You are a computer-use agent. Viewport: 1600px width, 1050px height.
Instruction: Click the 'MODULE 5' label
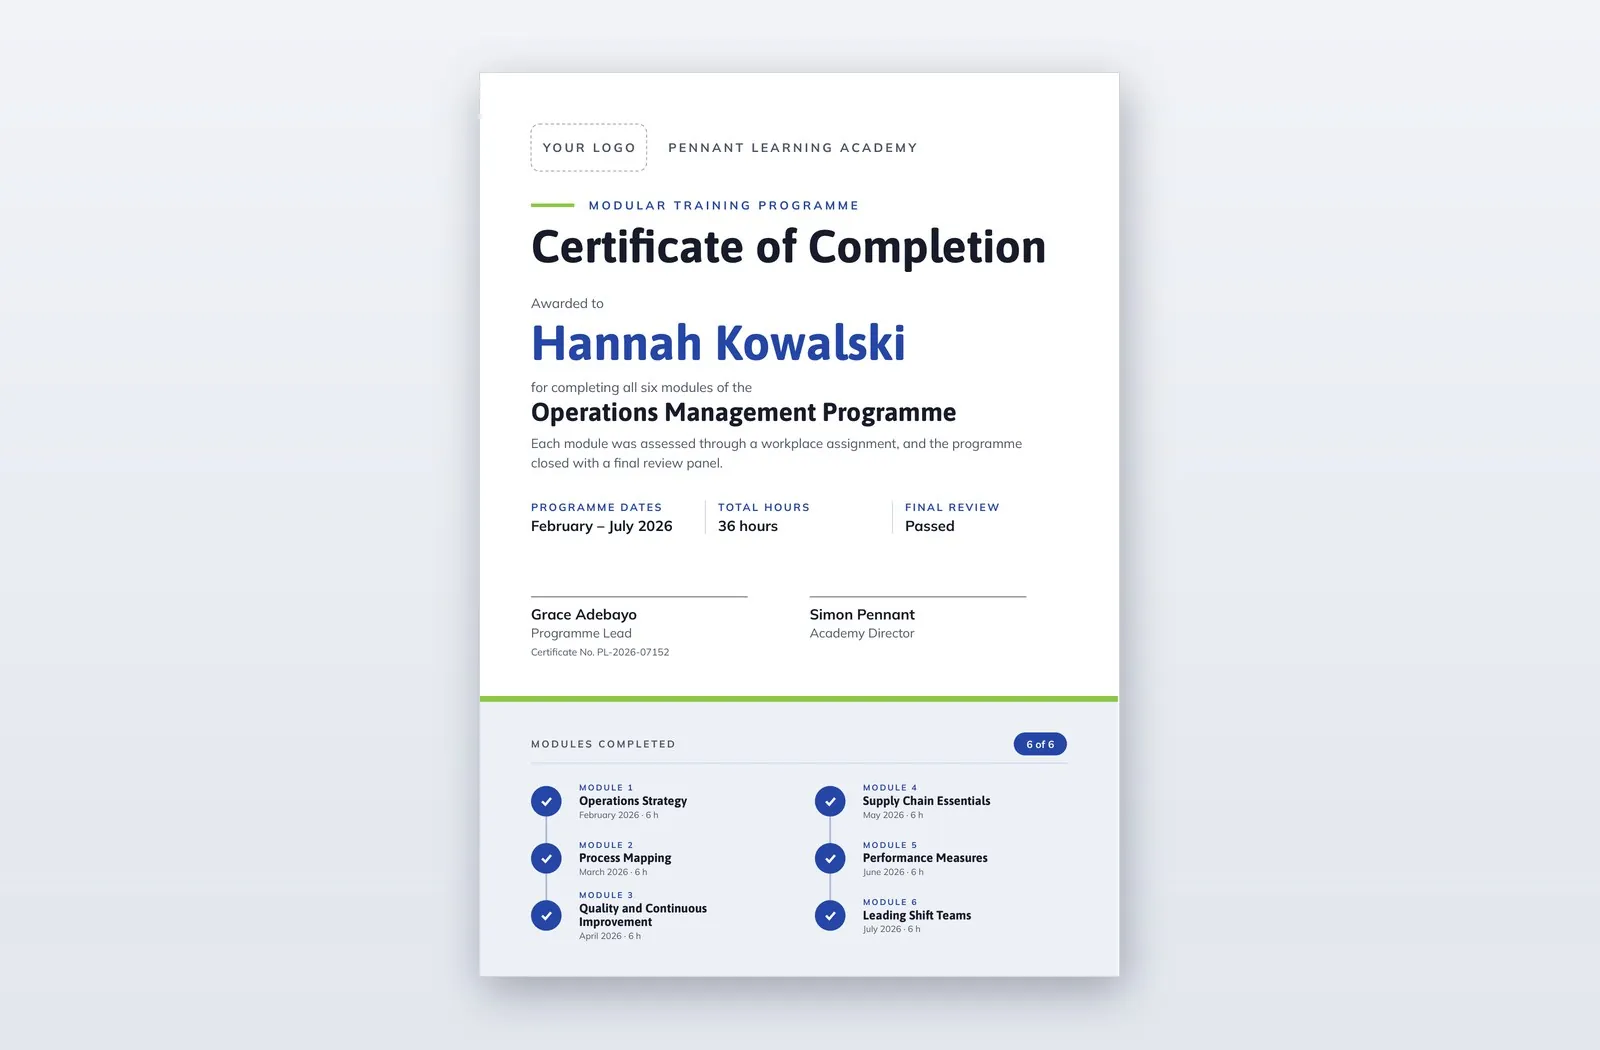click(890, 845)
